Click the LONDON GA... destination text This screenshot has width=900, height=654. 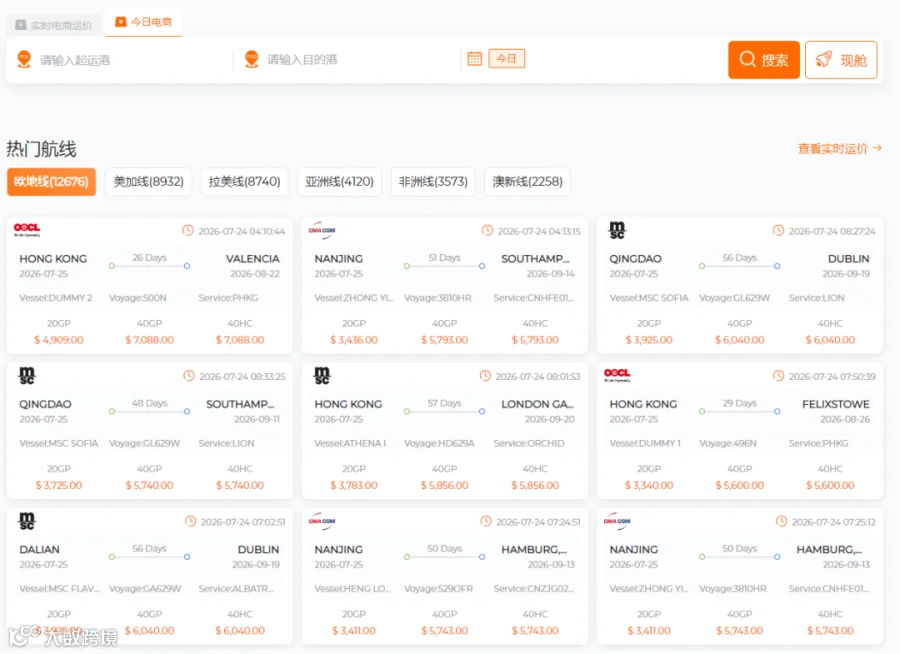[x=538, y=404]
